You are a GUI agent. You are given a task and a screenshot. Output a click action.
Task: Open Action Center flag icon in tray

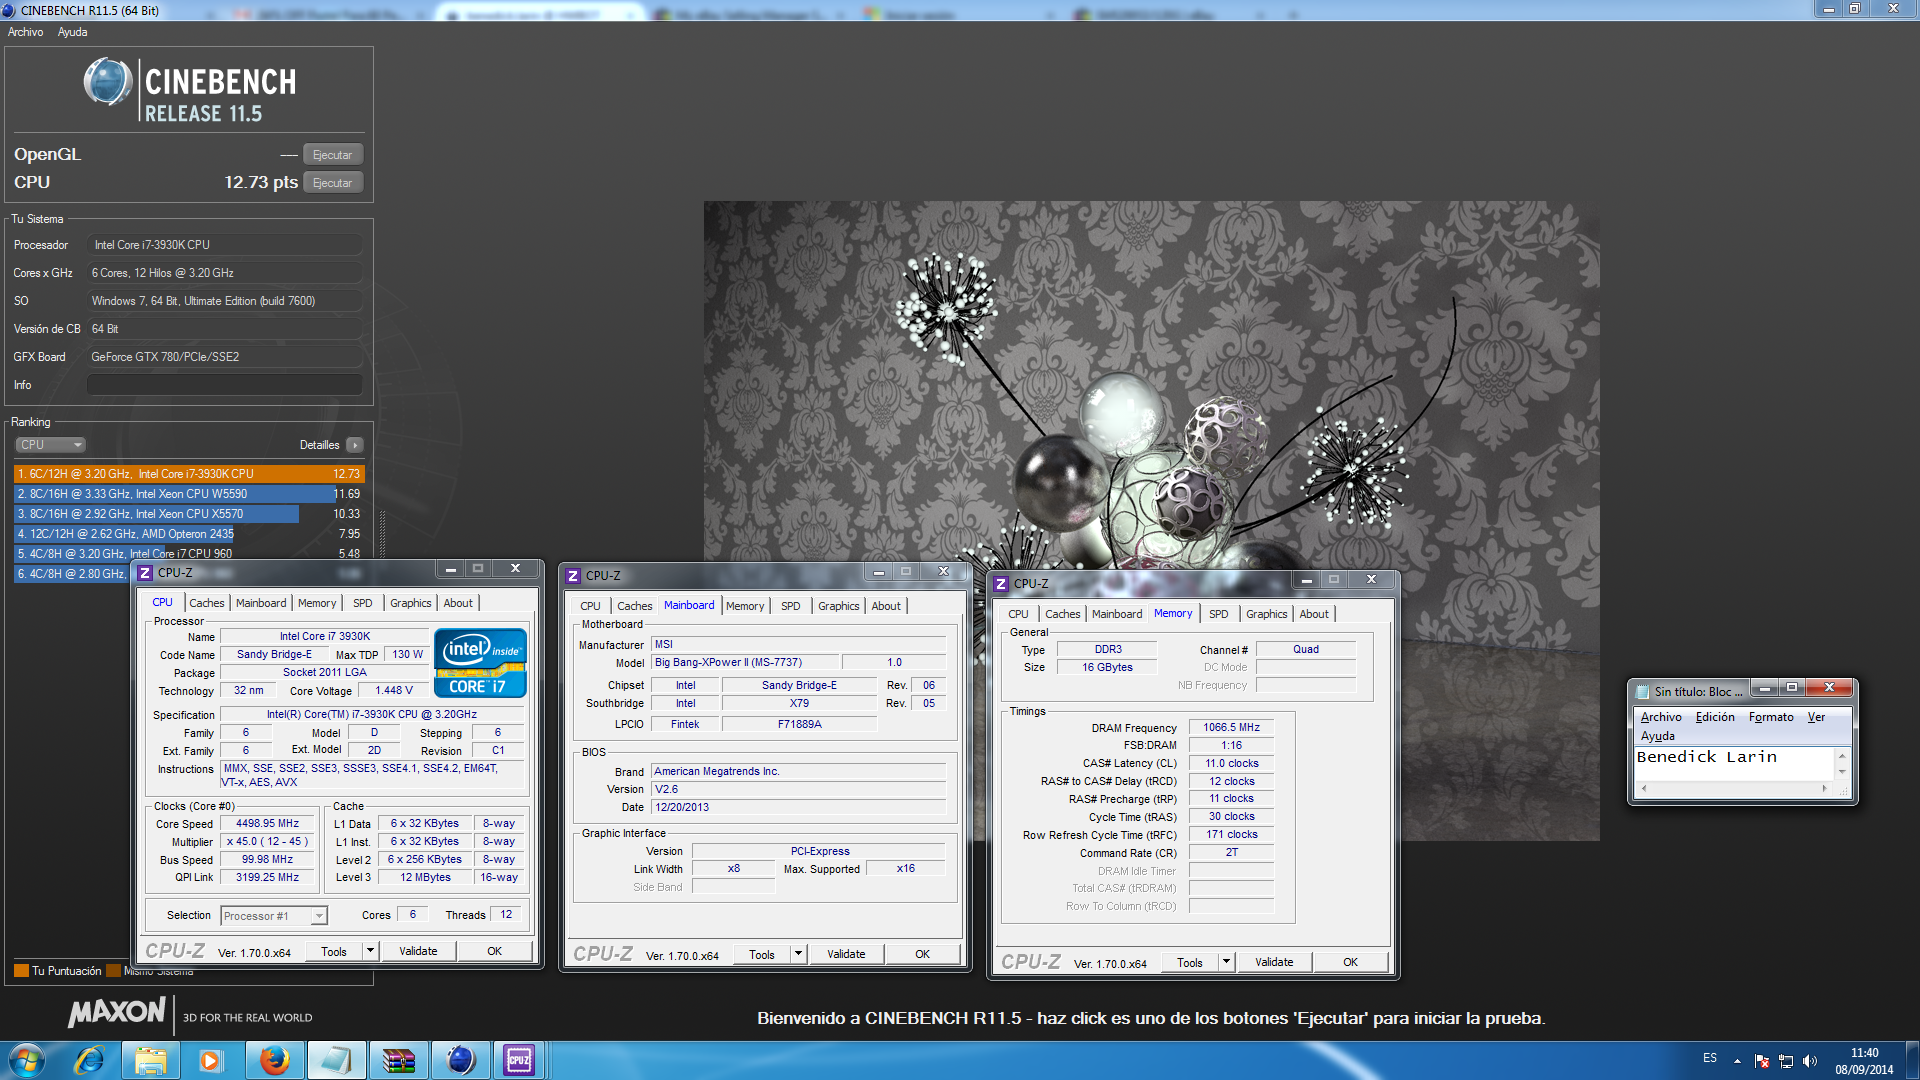[1762, 1061]
